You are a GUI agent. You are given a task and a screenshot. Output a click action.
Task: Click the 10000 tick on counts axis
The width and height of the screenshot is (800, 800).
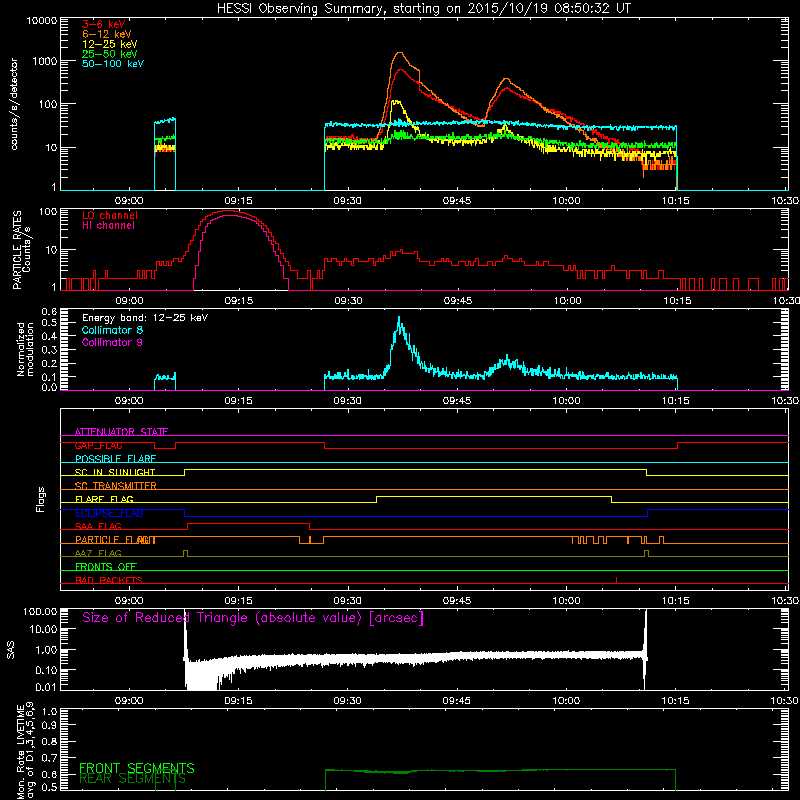point(41,20)
